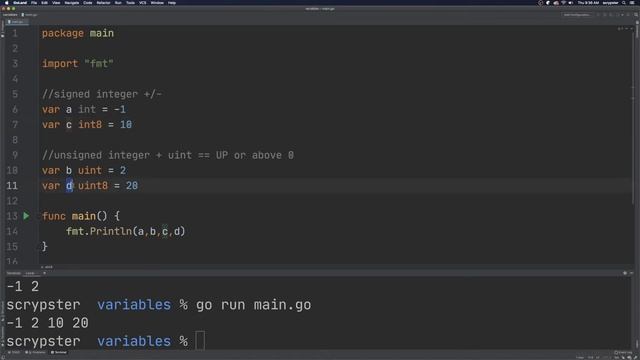Click the '//signed integer +/-' comment
This screenshot has height=360, width=640.
pyautogui.click(x=102, y=94)
